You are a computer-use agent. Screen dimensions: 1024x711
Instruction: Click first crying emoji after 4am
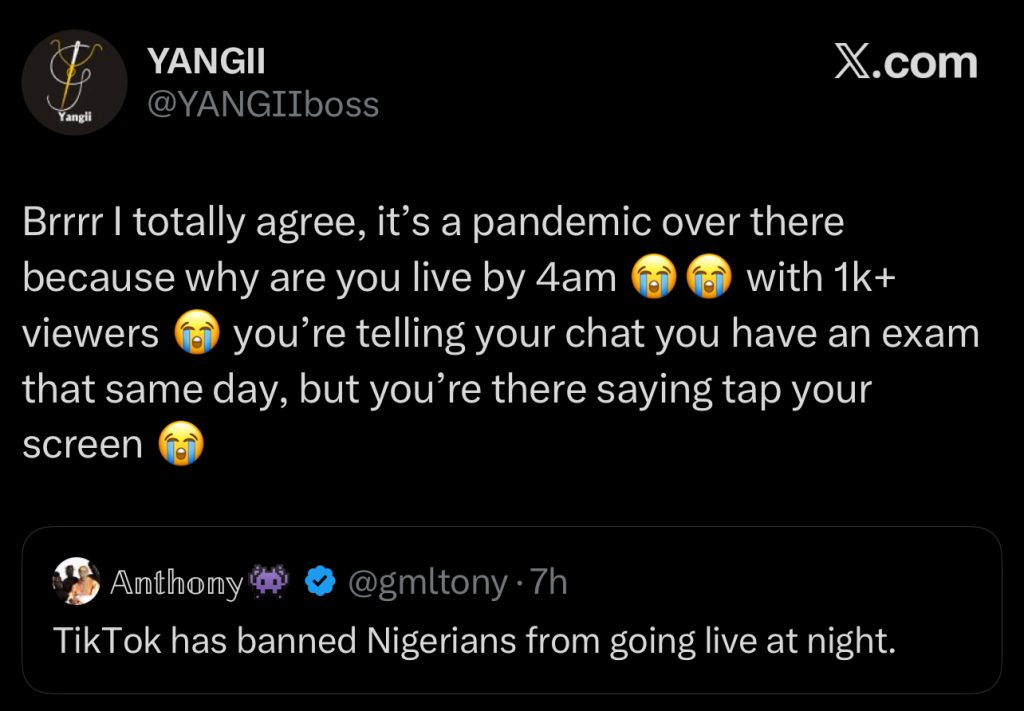click(x=653, y=277)
